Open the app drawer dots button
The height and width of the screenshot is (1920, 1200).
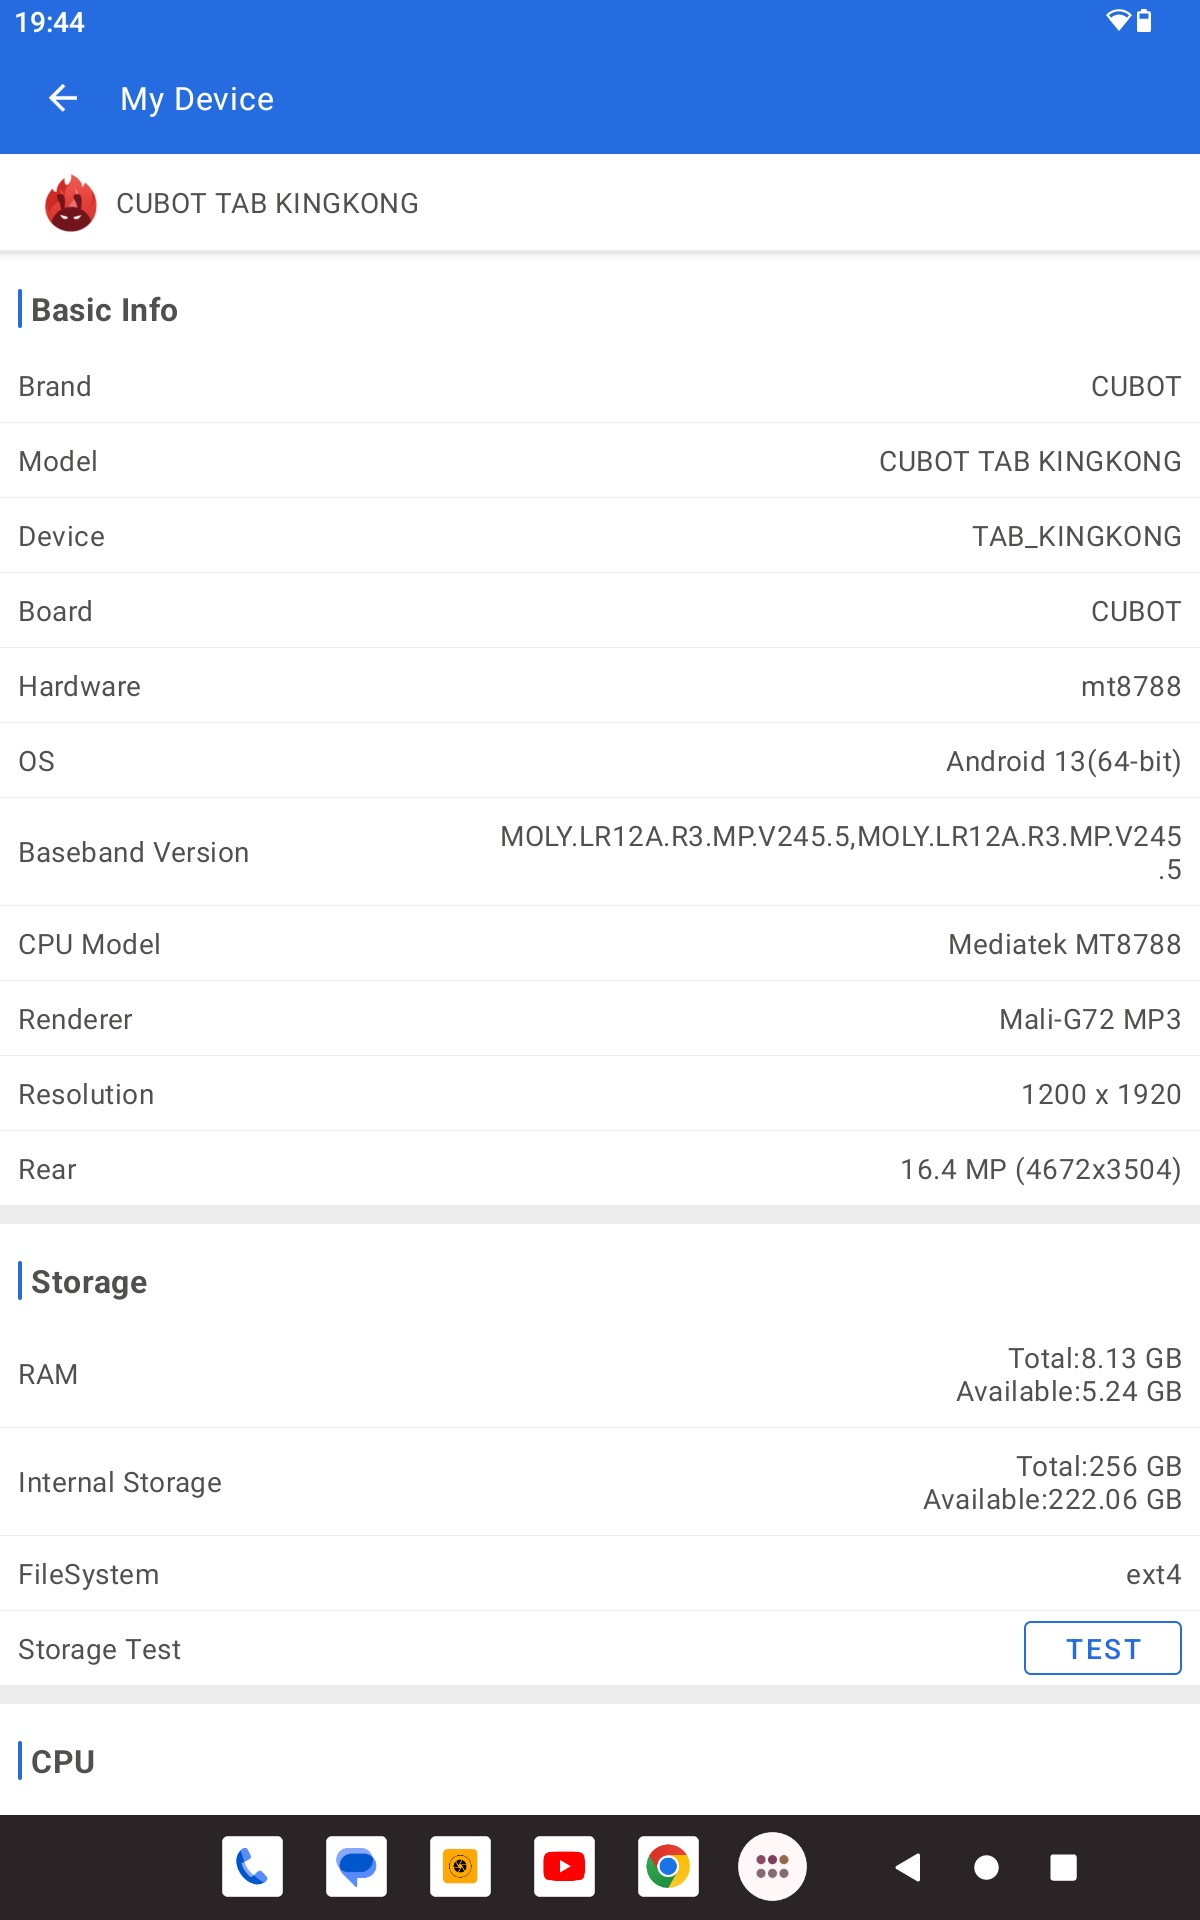click(x=772, y=1866)
